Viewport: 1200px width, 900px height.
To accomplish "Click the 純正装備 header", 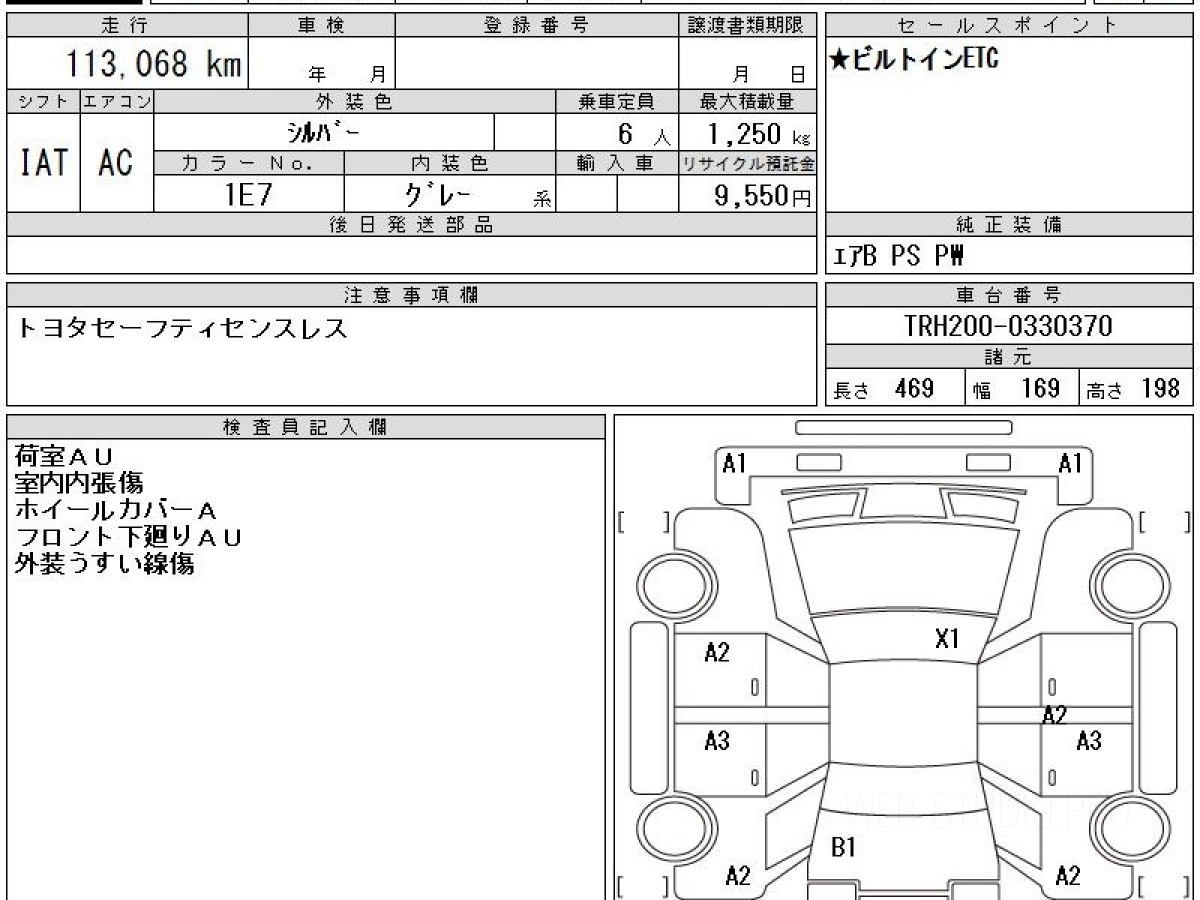I will click(x=1009, y=225).
